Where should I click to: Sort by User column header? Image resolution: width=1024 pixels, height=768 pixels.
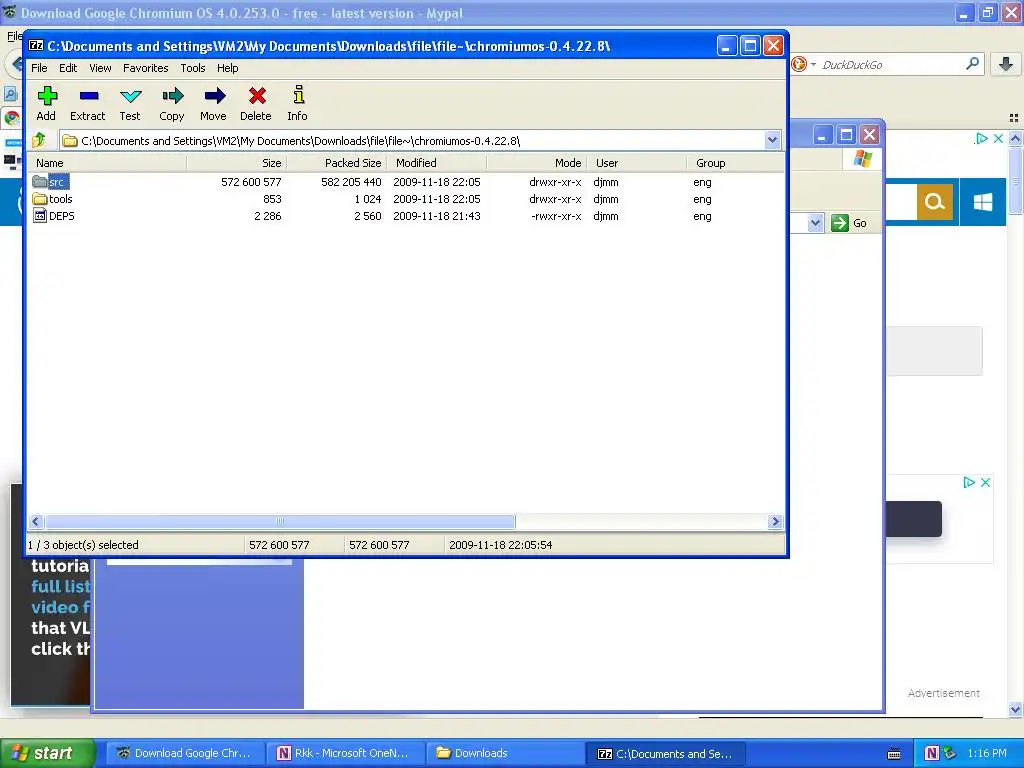[x=636, y=163]
